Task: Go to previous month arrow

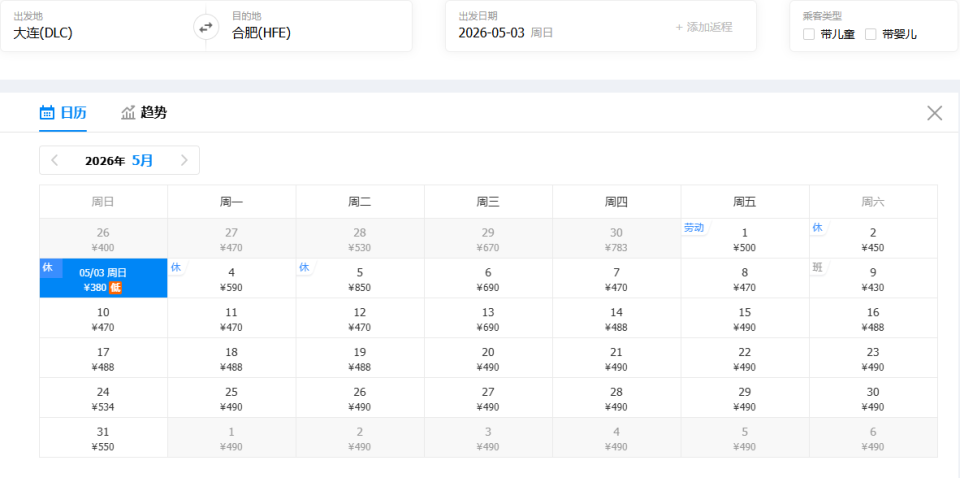Action: (54, 160)
